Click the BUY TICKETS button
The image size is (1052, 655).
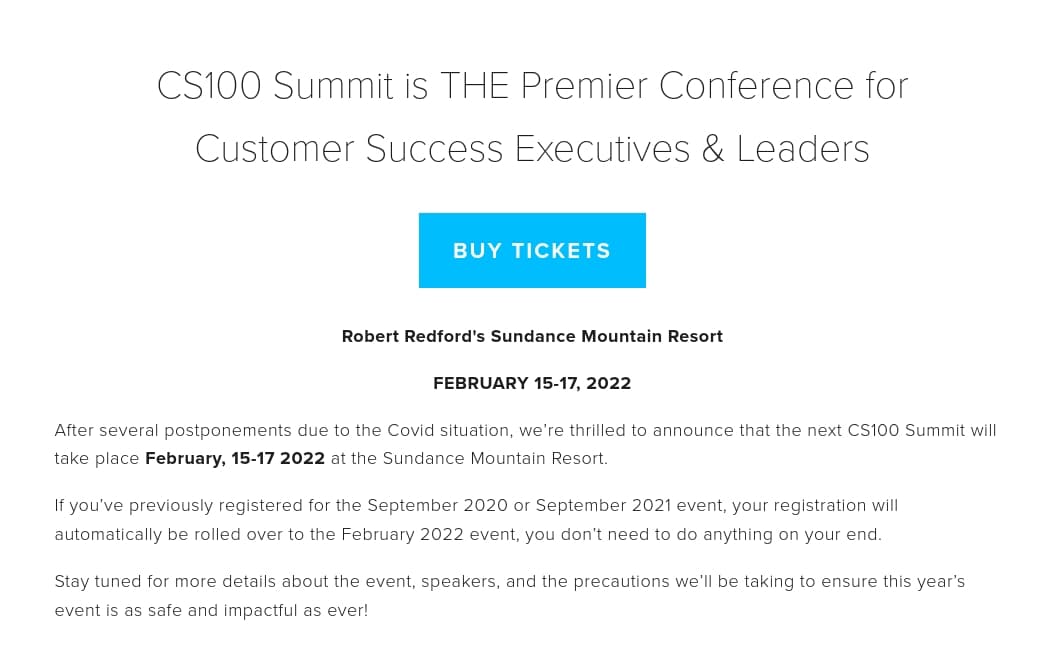coord(532,250)
